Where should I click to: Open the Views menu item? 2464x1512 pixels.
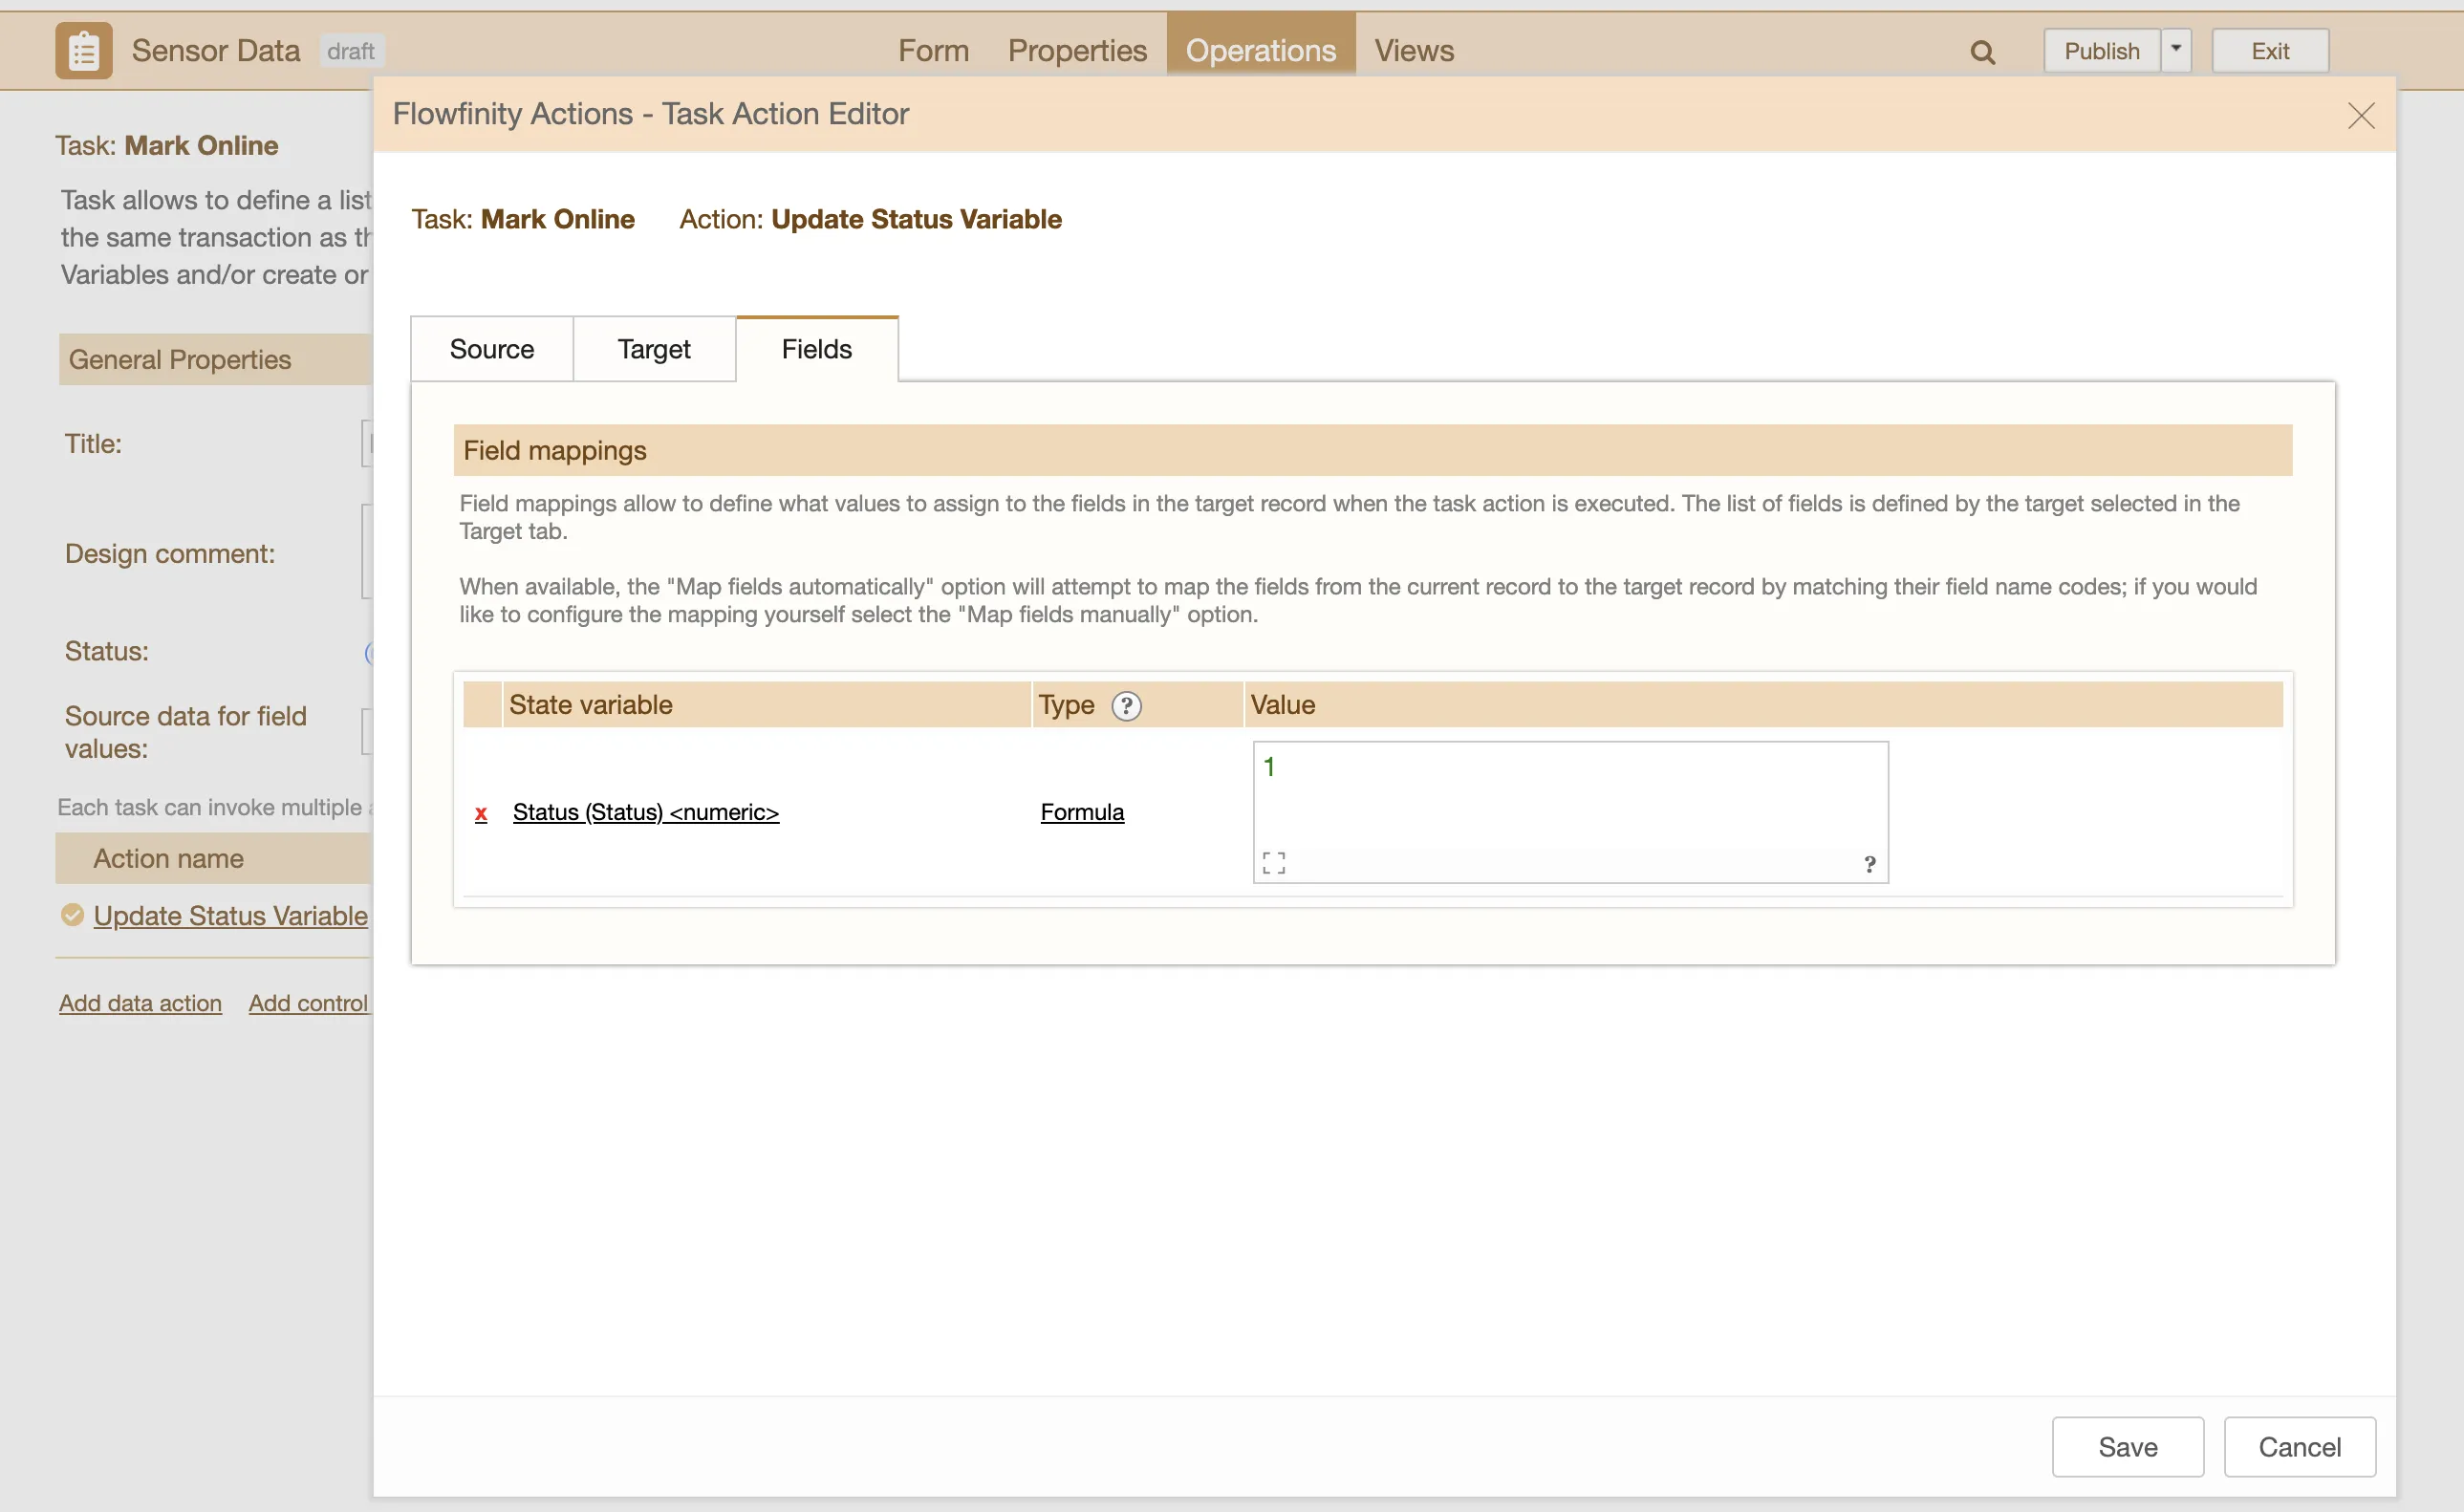[x=1413, y=51]
